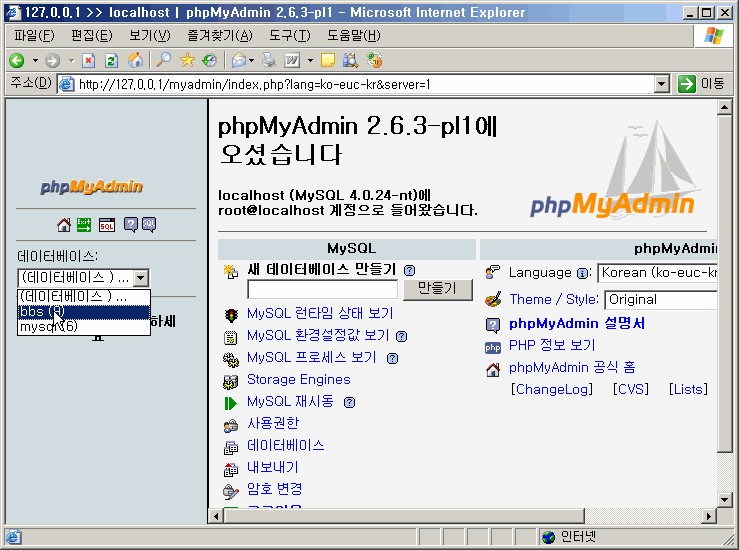The width and height of the screenshot is (739, 550).
Task: Click the green 이동 Go button
Action: coord(701,84)
